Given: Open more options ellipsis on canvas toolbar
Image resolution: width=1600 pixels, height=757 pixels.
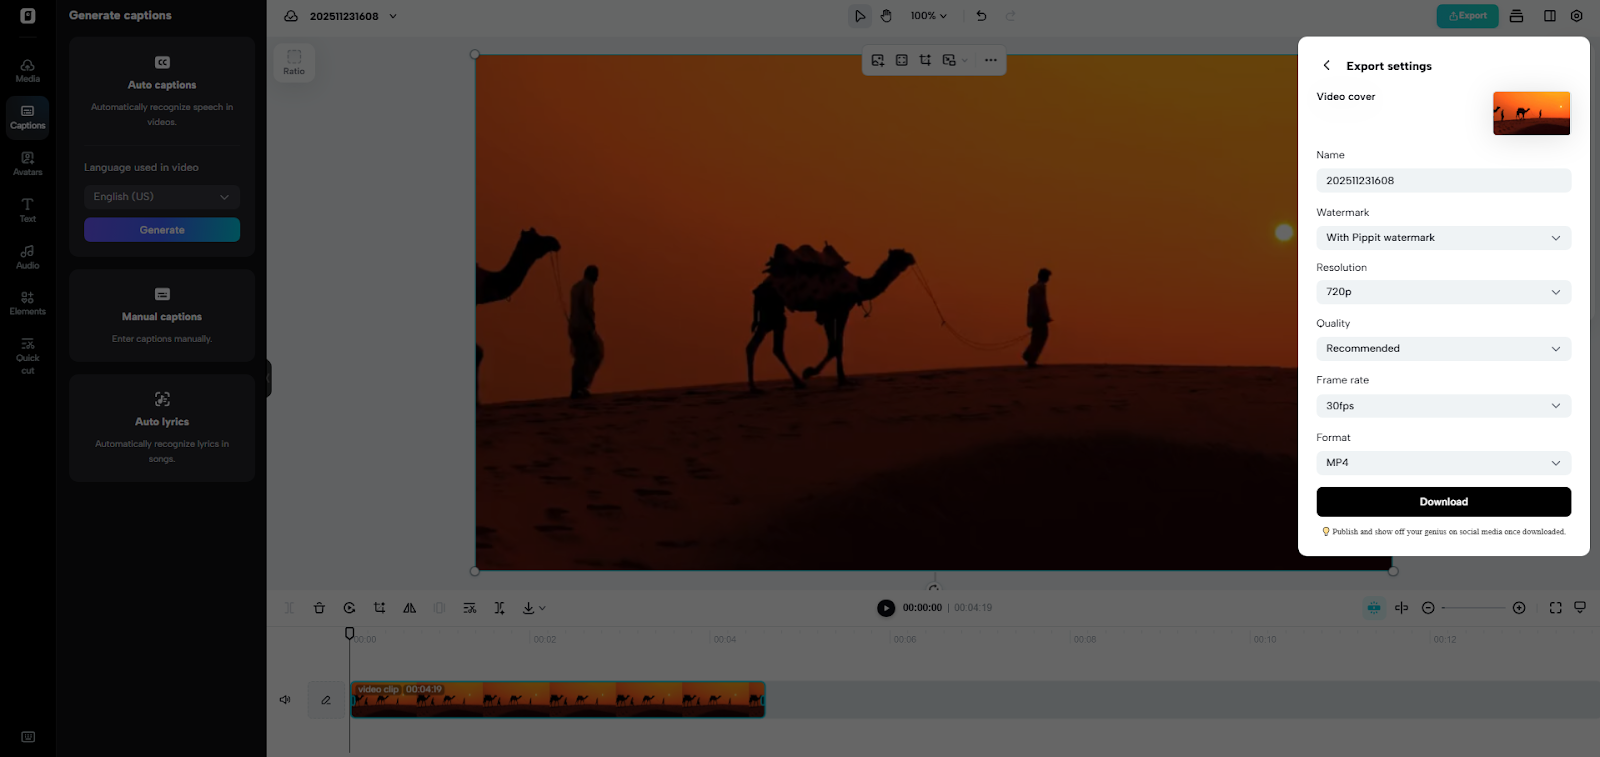Looking at the screenshot, I should [x=991, y=60].
